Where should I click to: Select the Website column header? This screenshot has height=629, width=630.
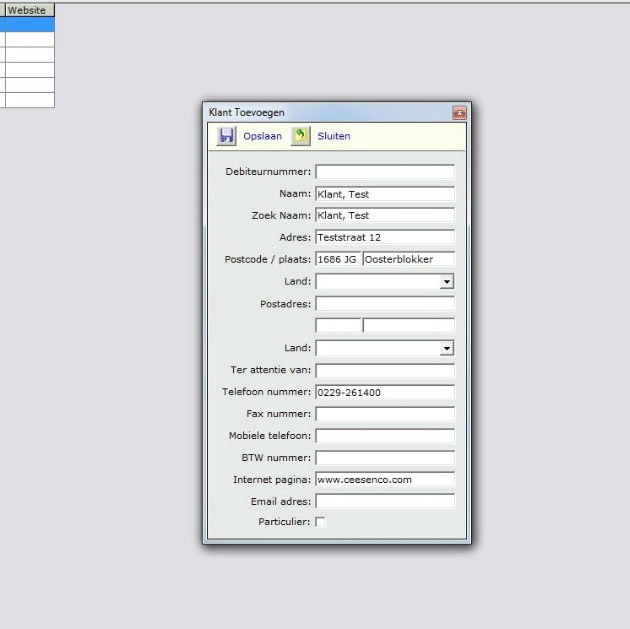click(27, 10)
